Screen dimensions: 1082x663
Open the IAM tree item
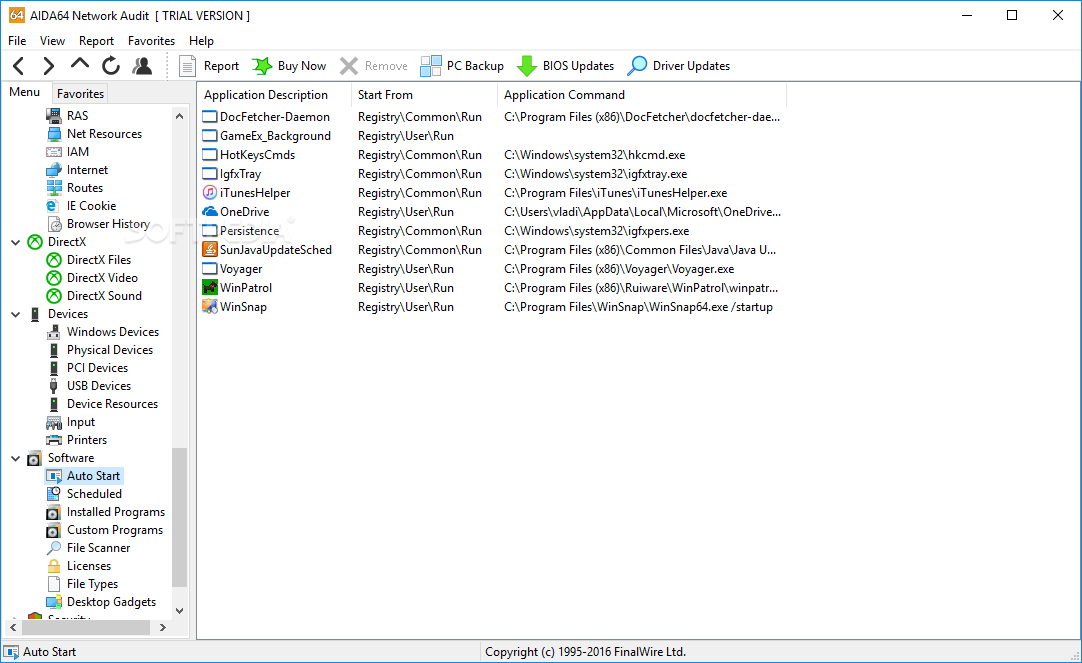77,152
